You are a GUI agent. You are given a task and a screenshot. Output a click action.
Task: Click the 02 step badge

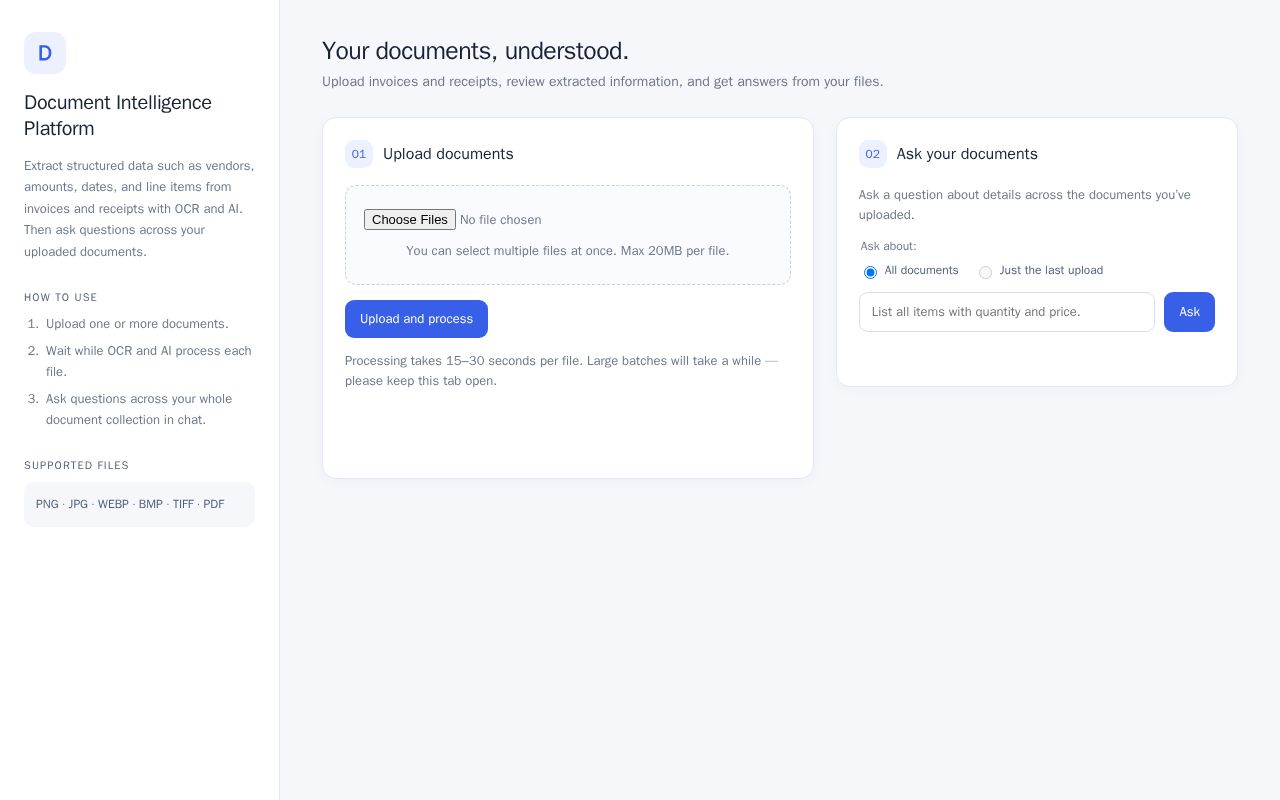[x=873, y=154]
